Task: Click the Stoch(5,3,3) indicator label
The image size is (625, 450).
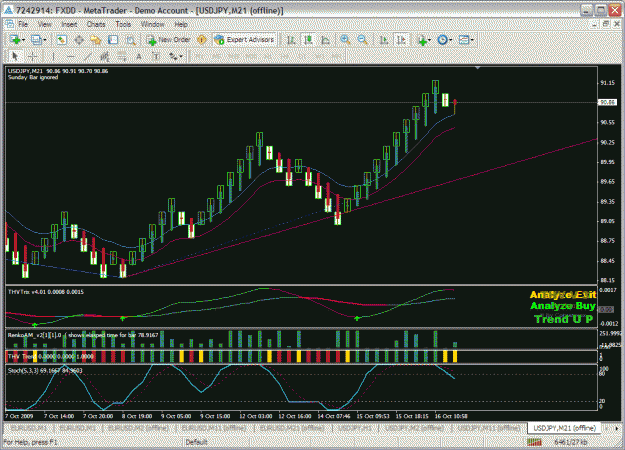Action: pos(45,371)
